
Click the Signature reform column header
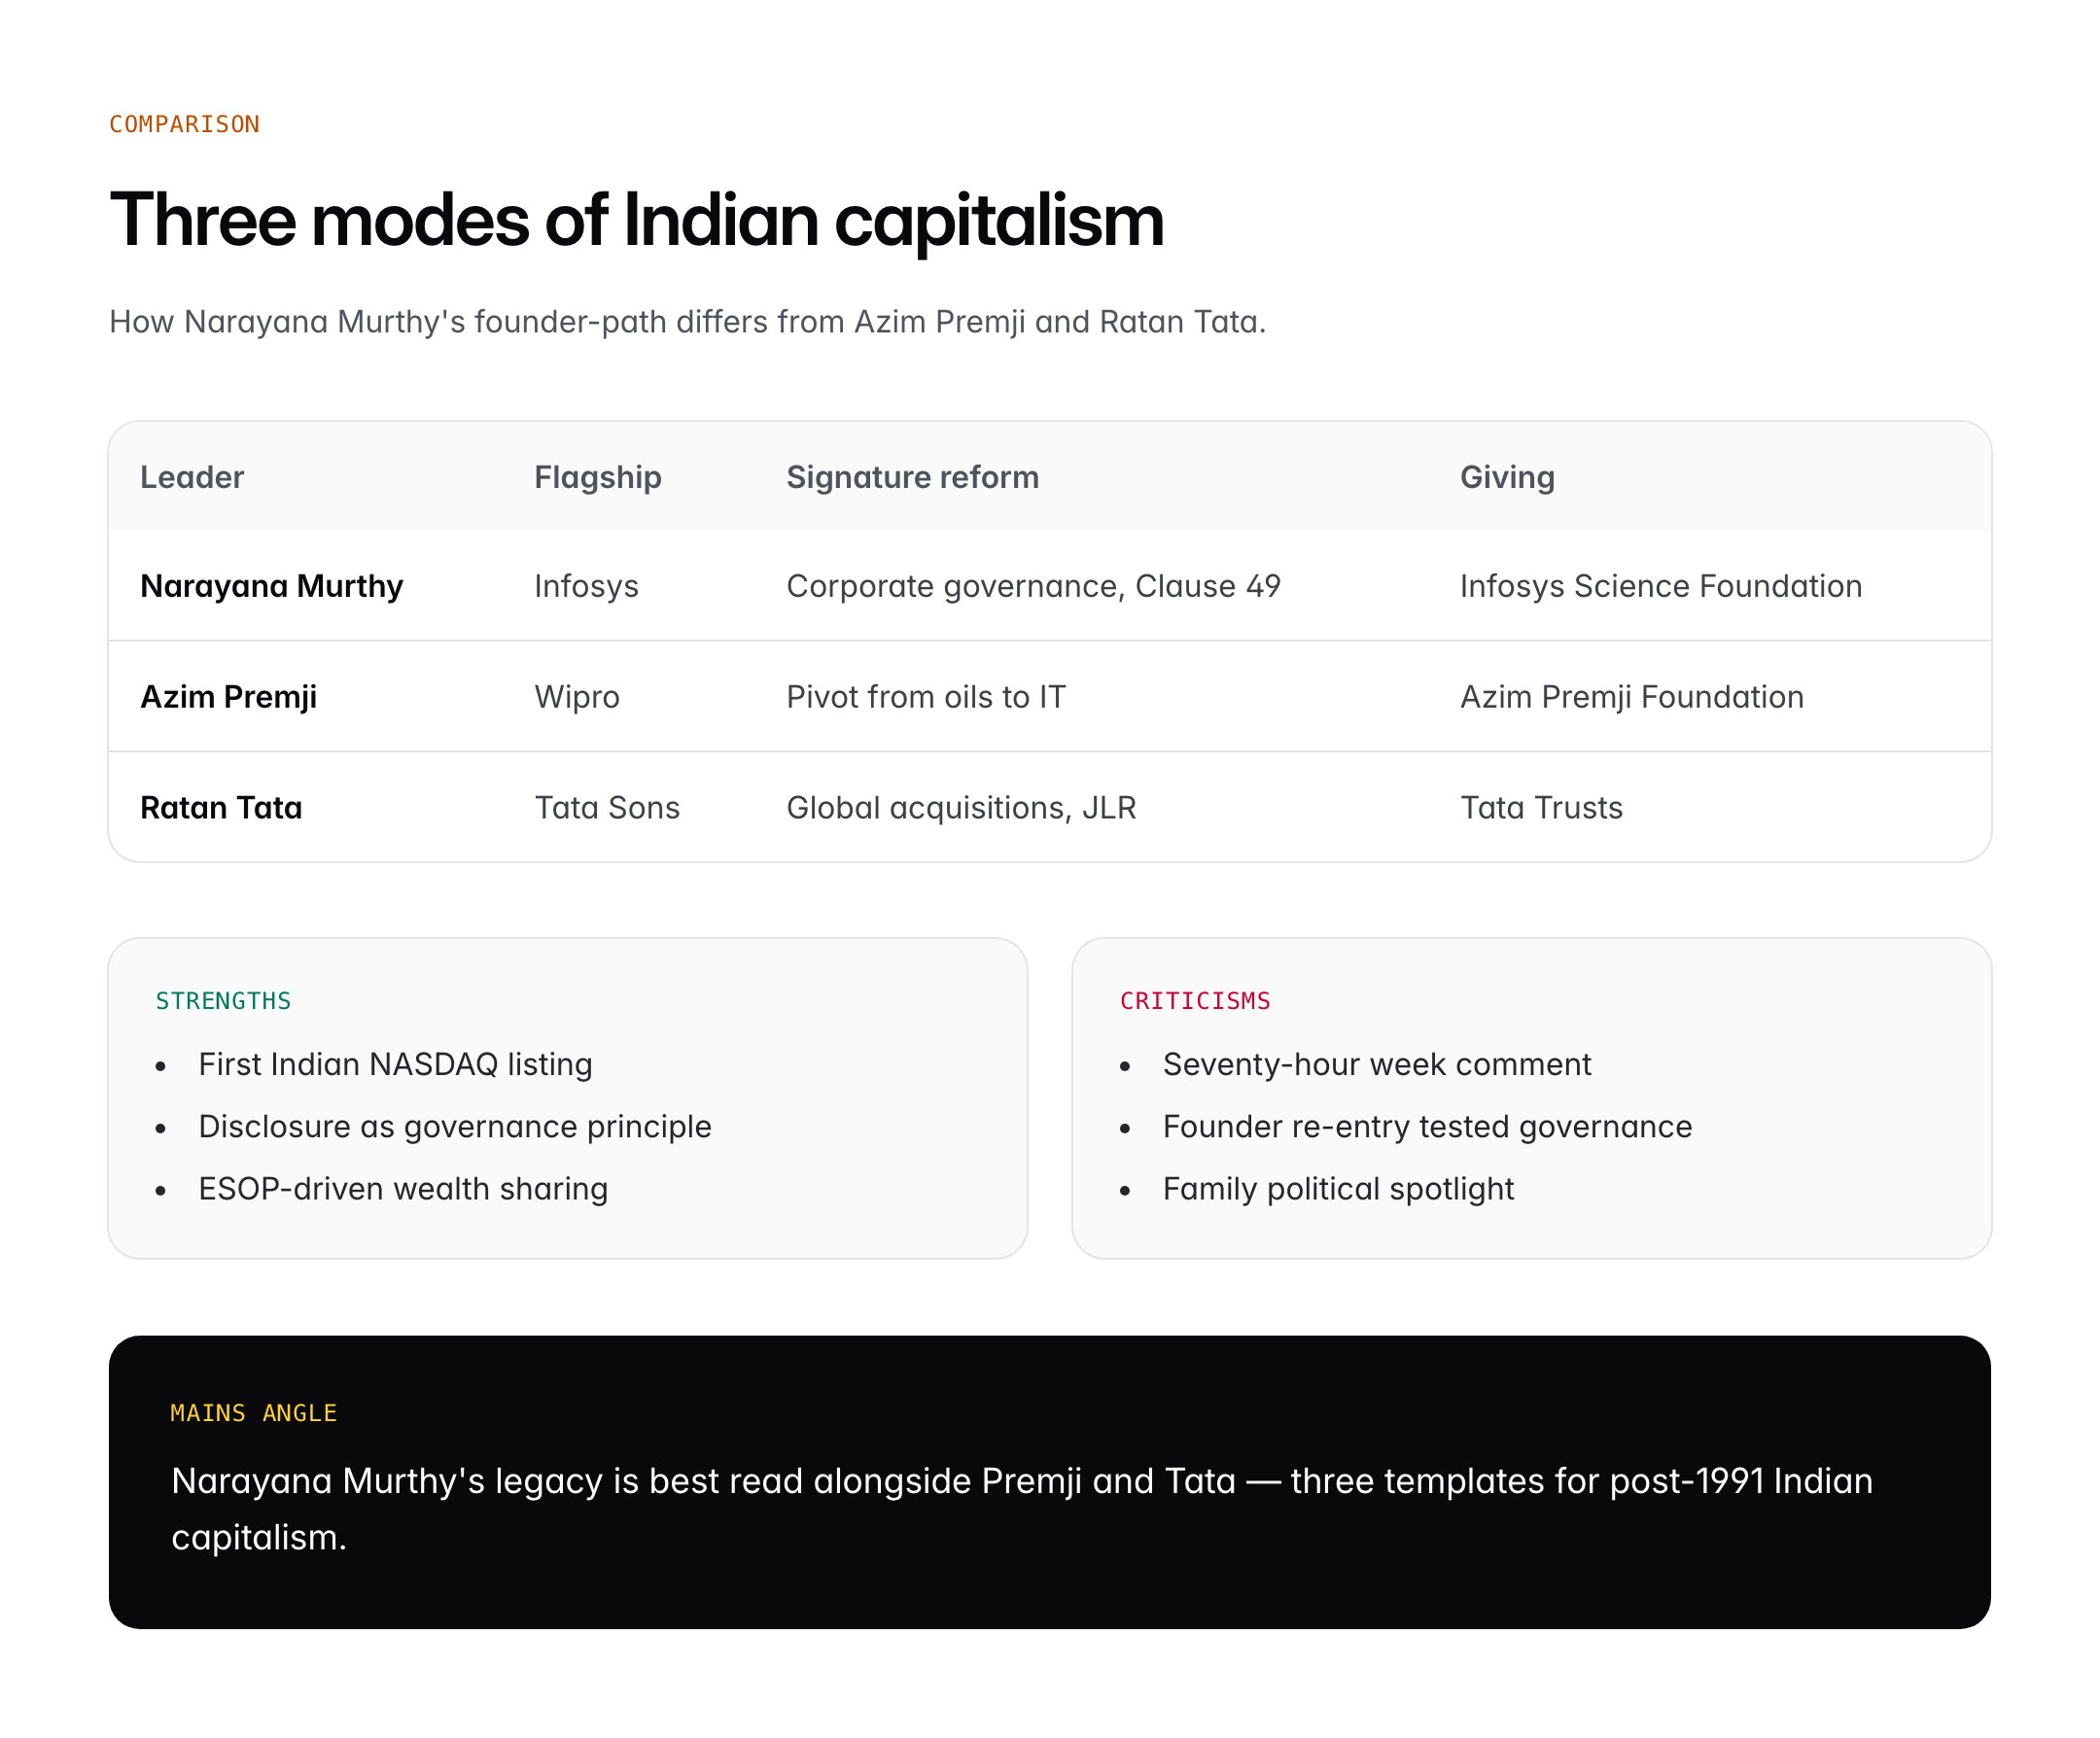[912, 477]
